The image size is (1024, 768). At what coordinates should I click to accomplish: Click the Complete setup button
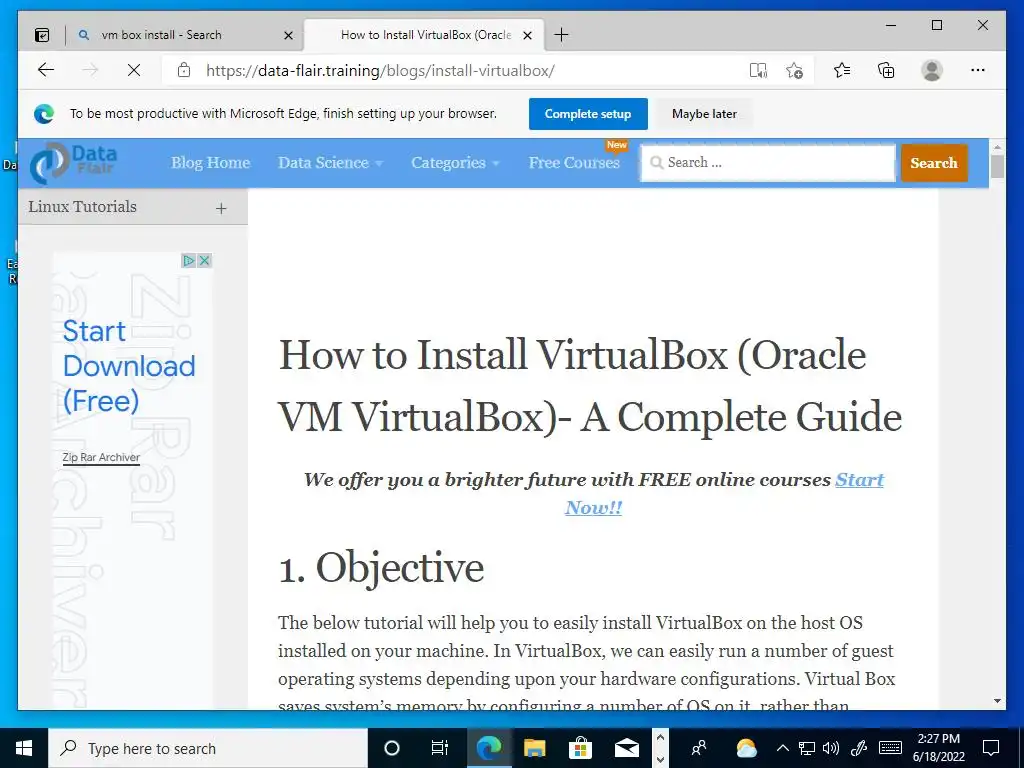coord(588,114)
